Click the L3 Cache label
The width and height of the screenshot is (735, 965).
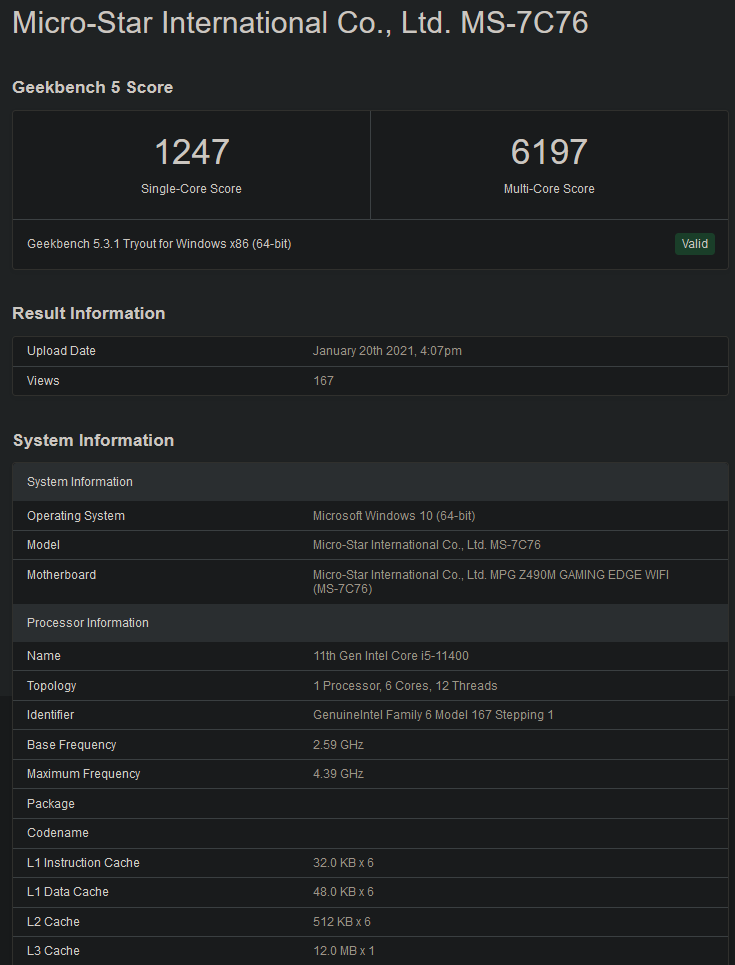53,951
